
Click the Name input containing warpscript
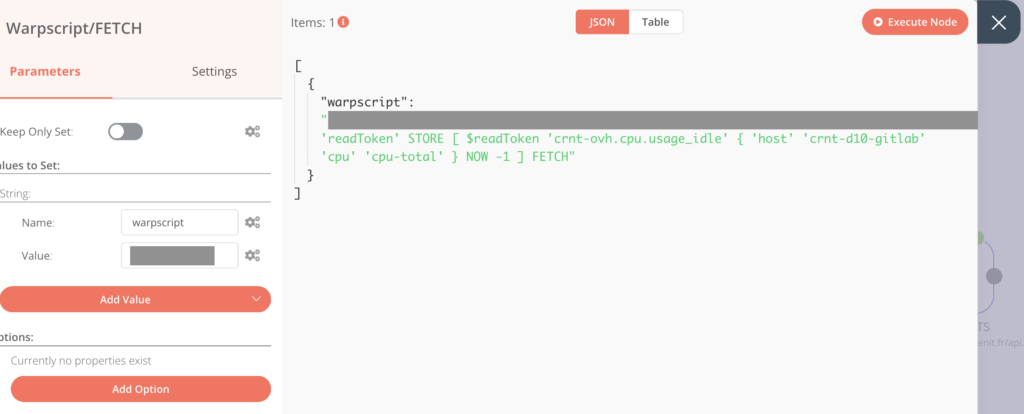179,222
